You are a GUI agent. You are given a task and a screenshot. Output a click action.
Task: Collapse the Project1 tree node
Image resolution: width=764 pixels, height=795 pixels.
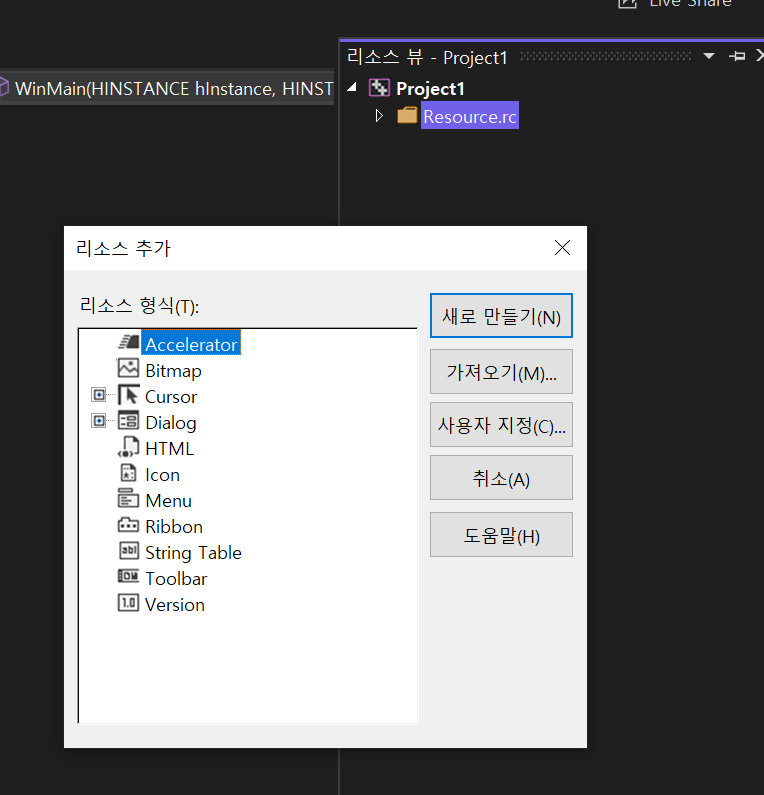(x=352, y=87)
